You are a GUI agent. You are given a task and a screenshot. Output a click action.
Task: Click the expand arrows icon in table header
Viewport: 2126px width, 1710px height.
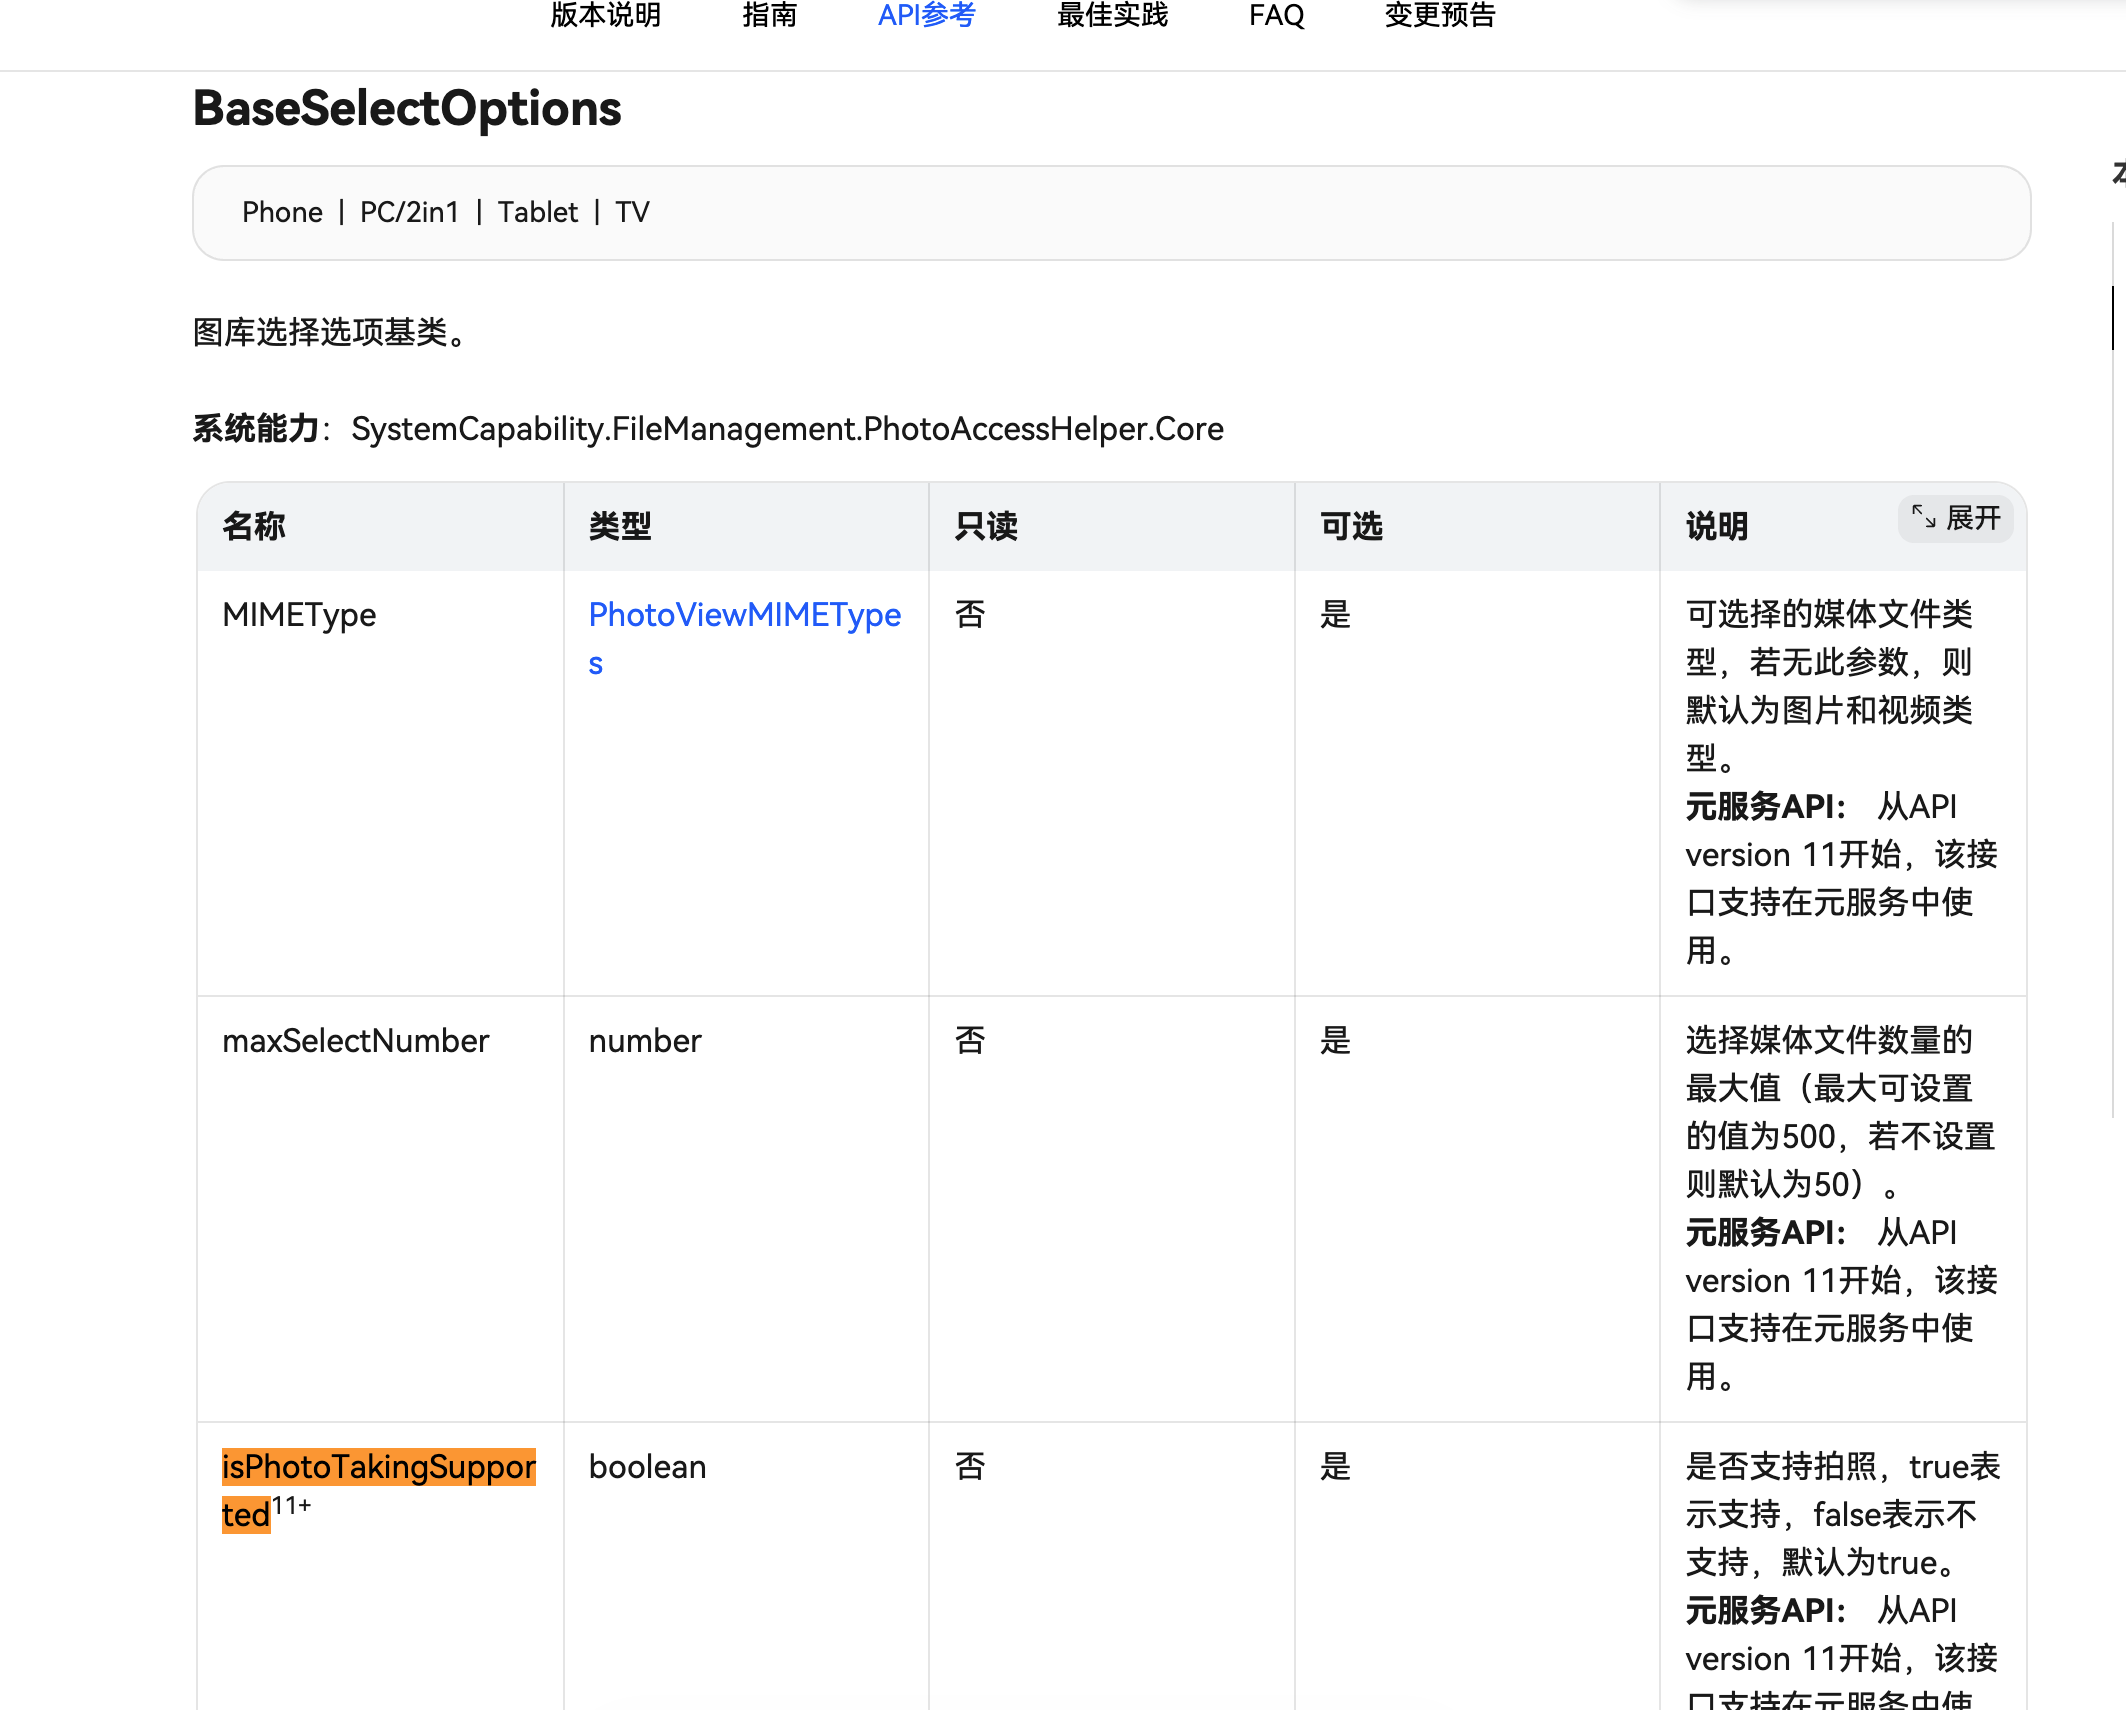[1923, 517]
